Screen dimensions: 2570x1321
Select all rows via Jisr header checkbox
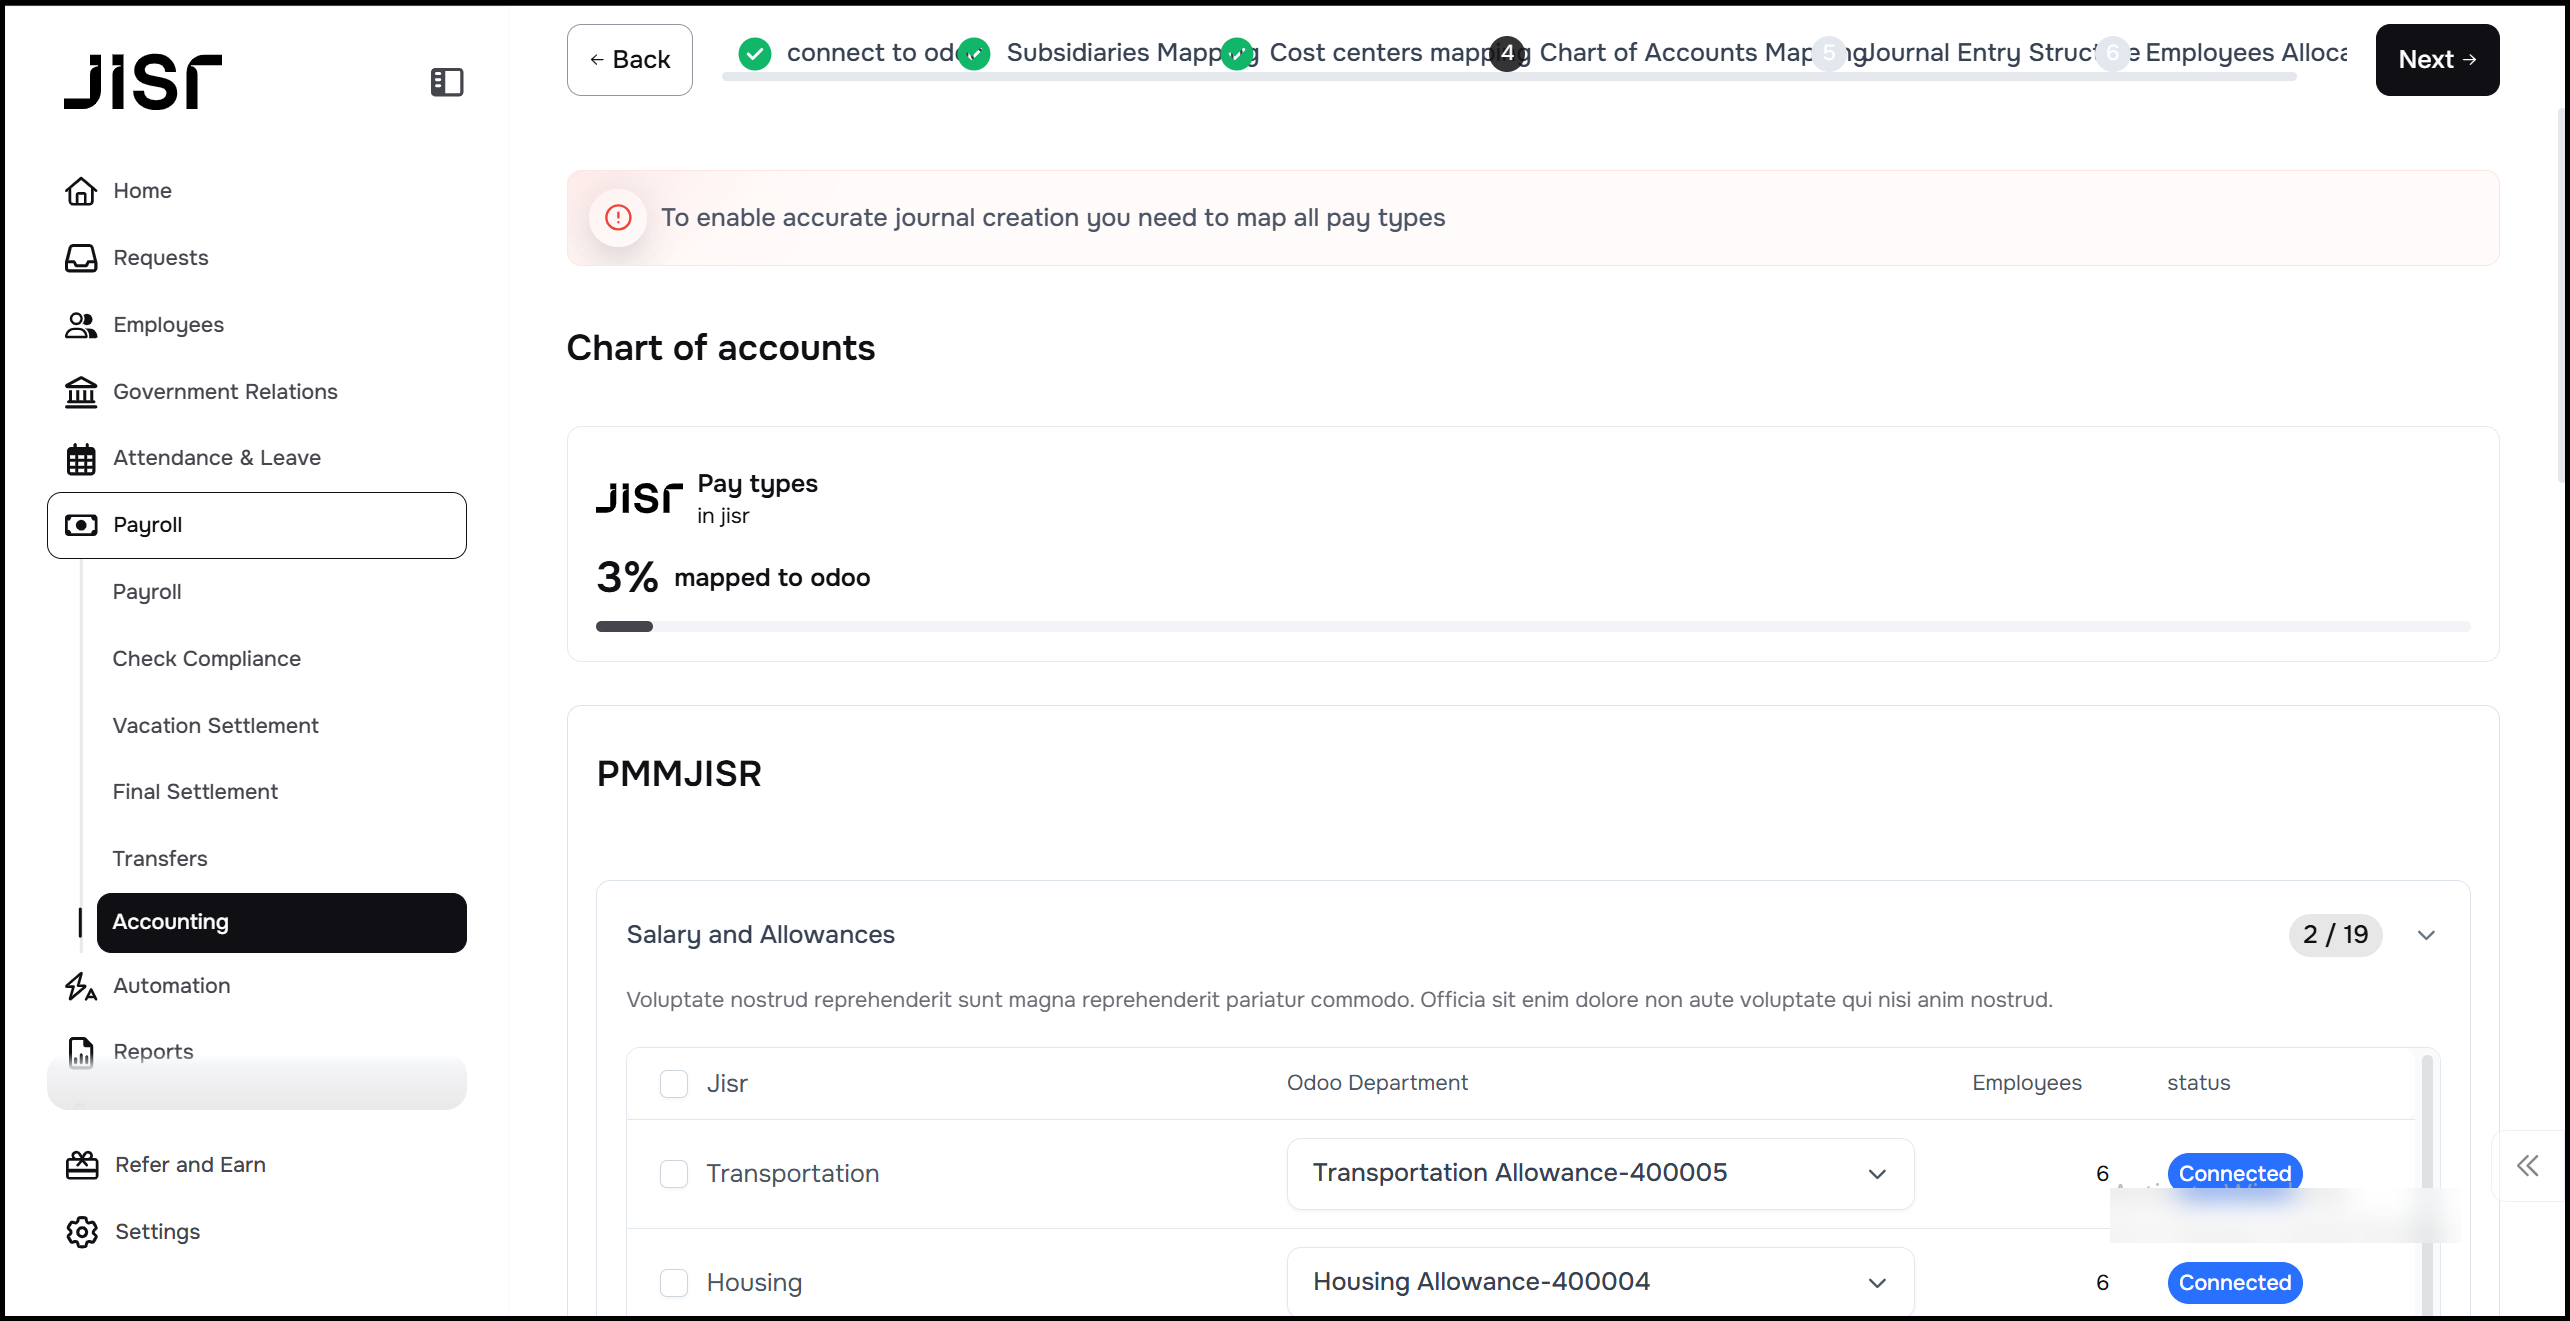point(674,1084)
